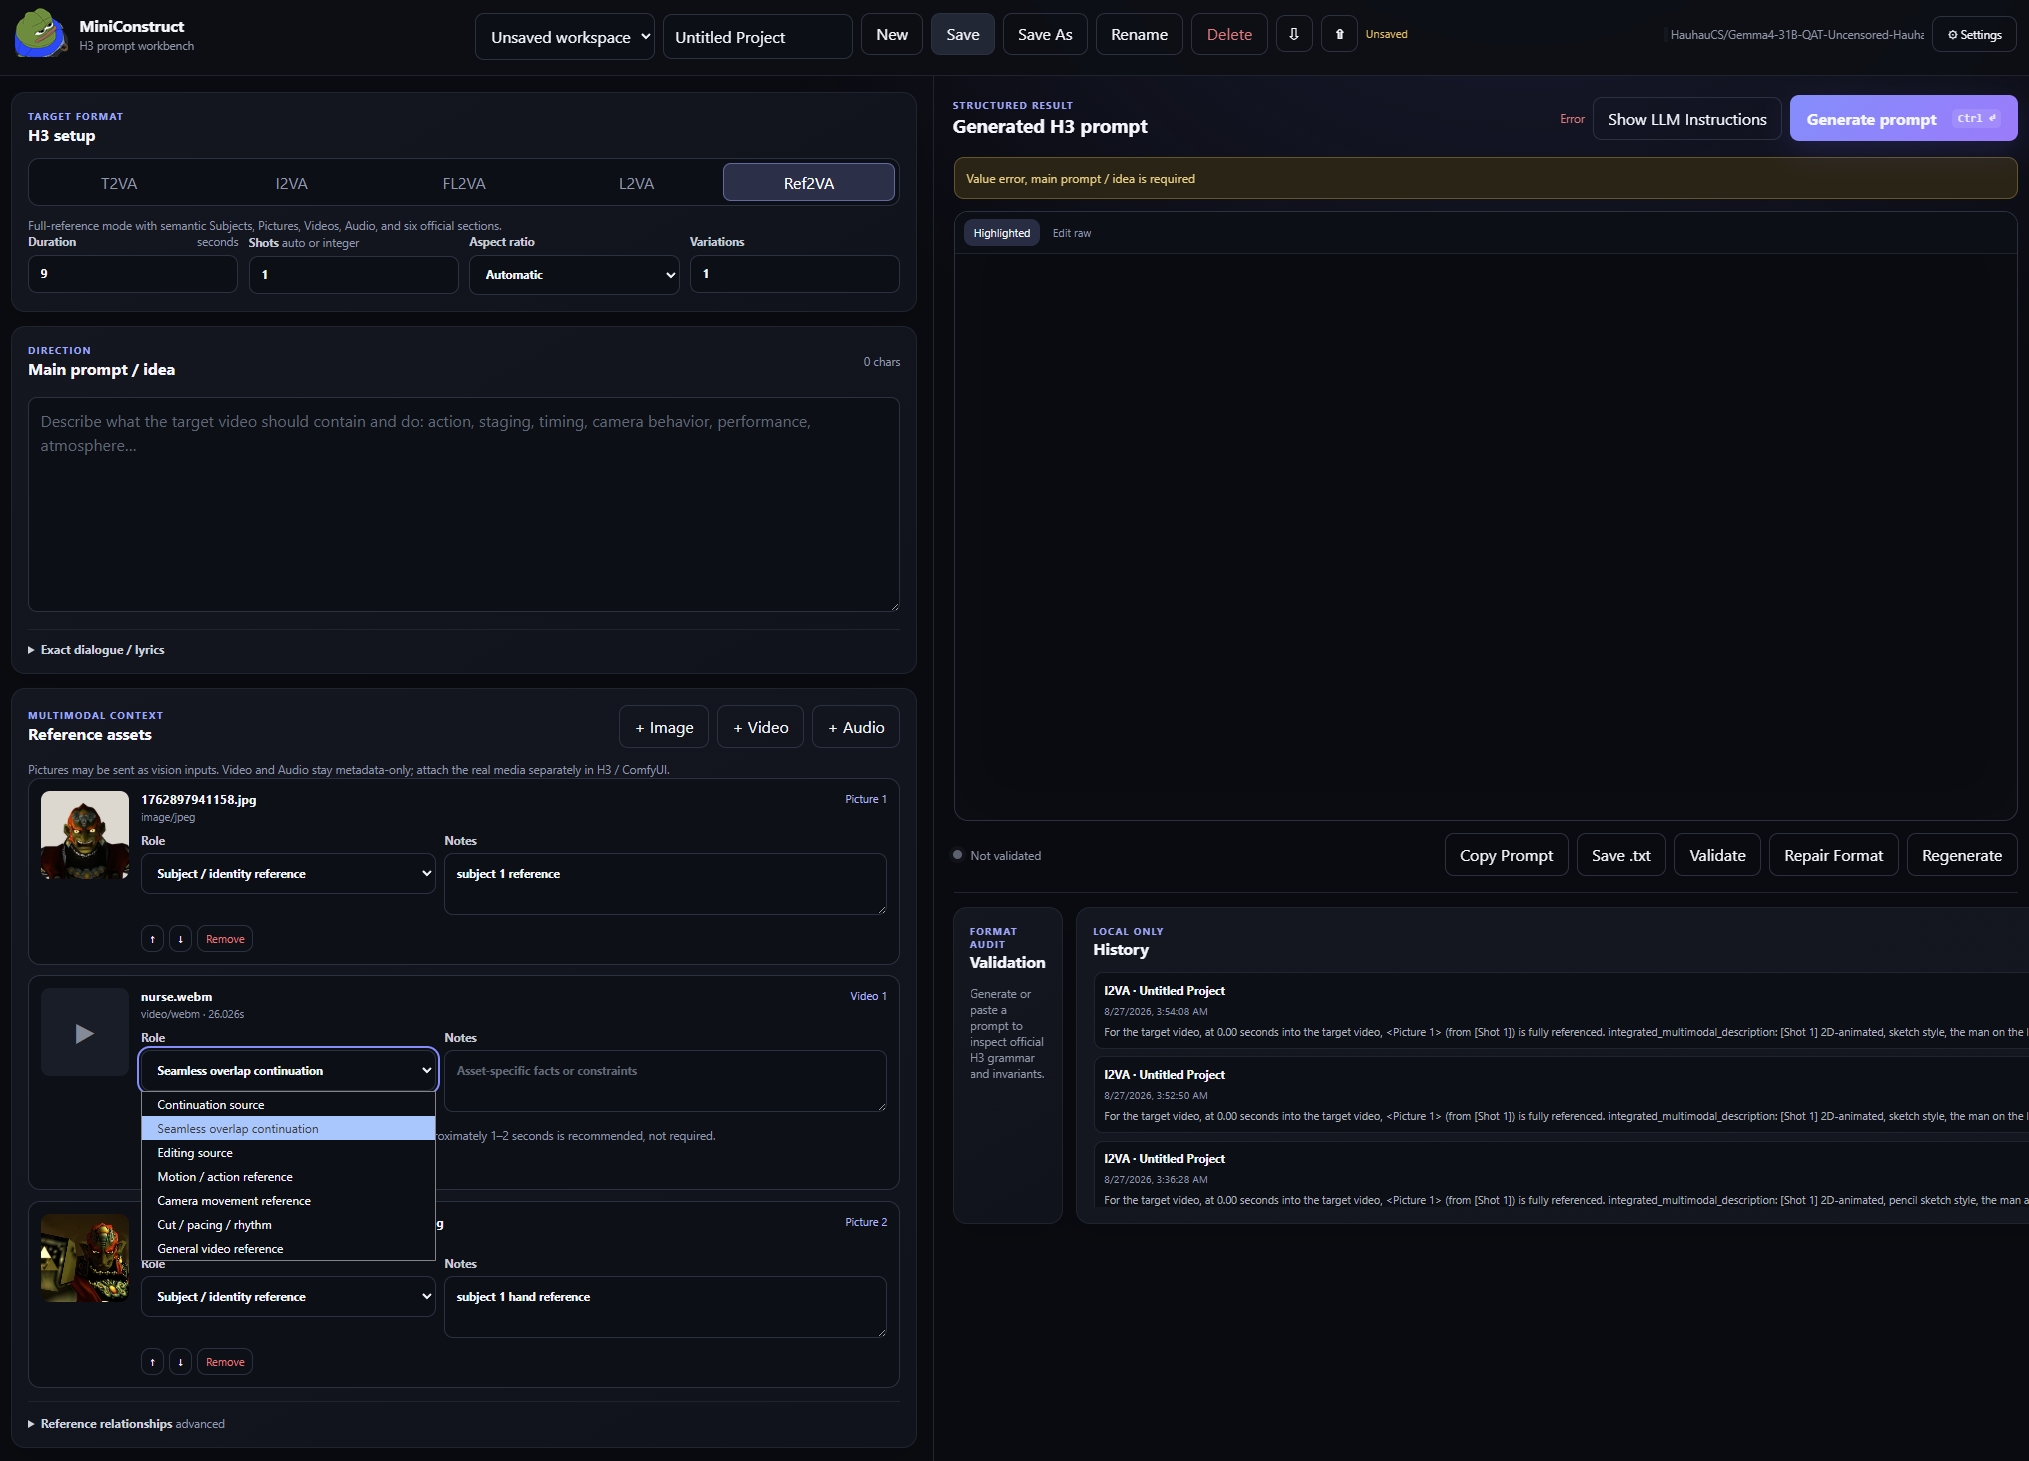The image size is (2029, 1461).
Task: Open history entry from 3:52:50 AM
Action: point(1561,1095)
